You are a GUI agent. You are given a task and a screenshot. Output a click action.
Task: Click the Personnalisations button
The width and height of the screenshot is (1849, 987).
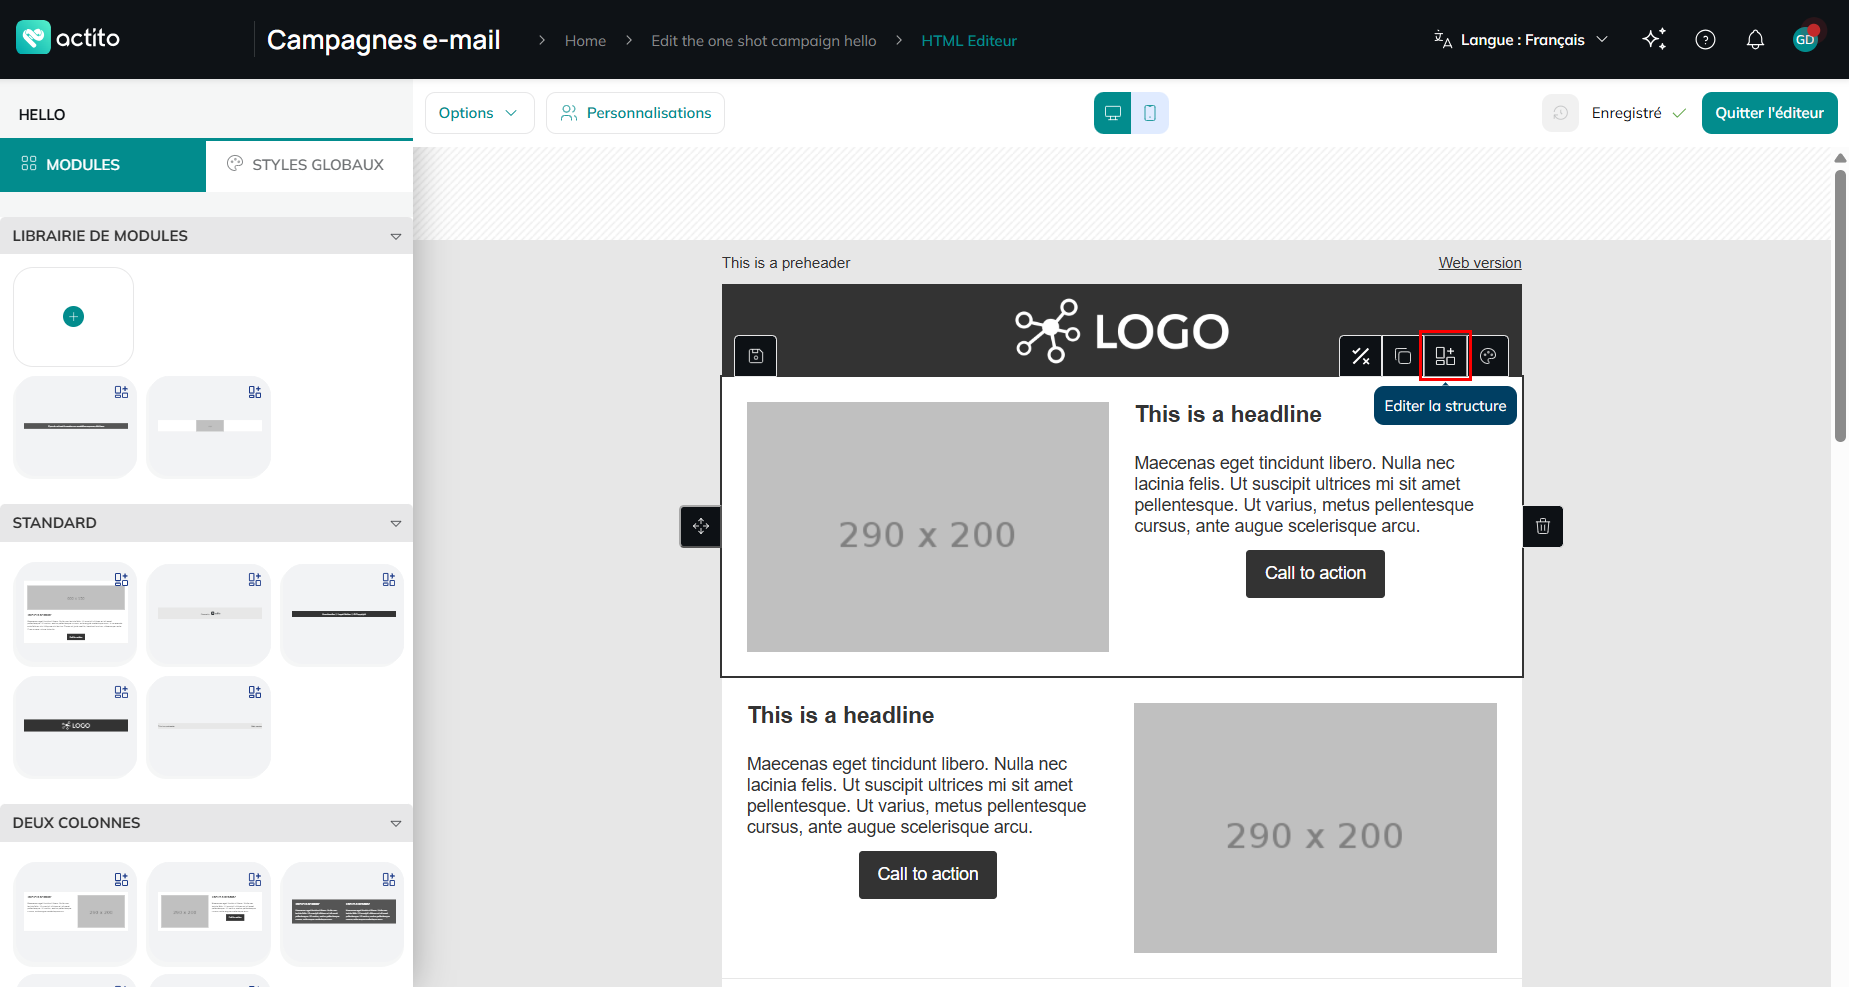(x=635, y=113)
